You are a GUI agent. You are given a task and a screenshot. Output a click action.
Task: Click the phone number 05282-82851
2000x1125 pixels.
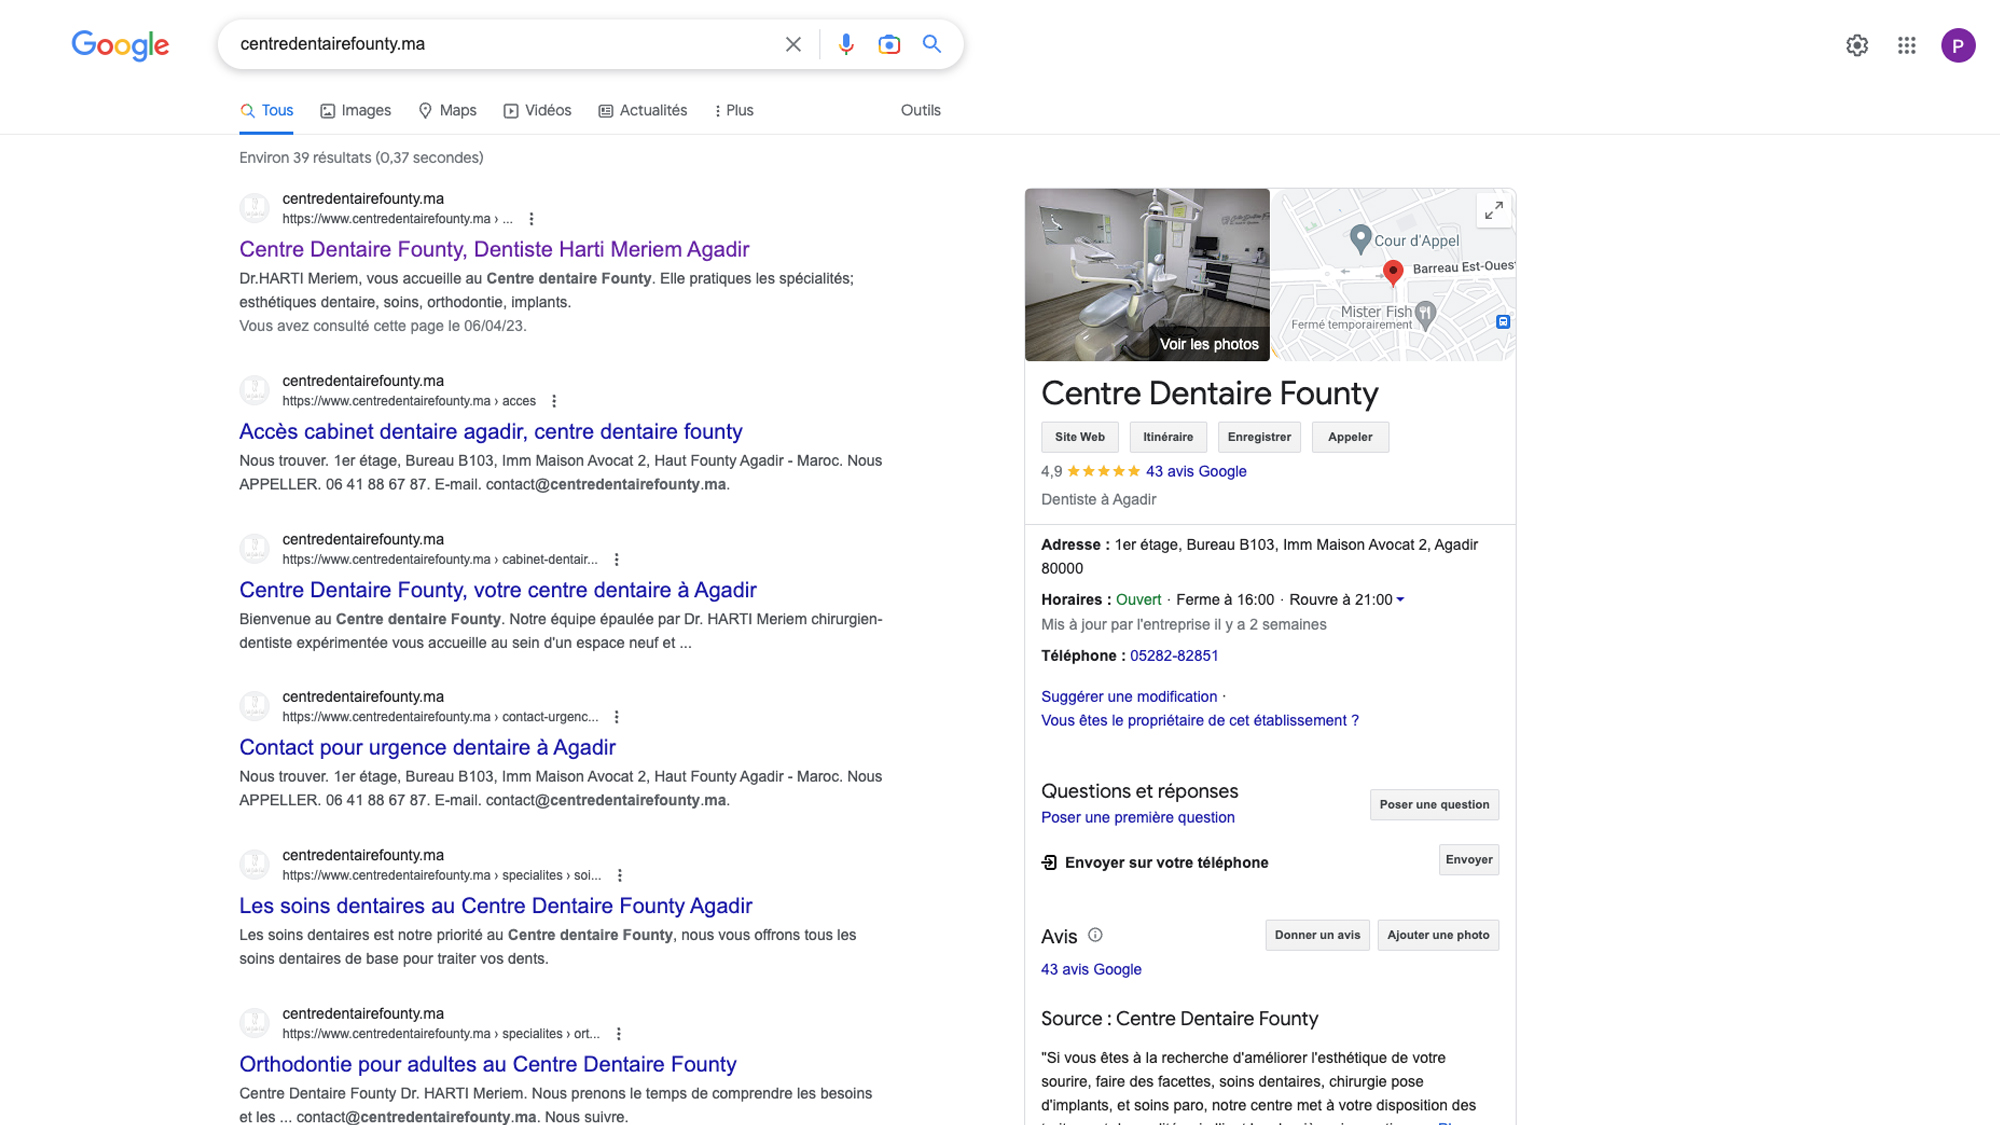[x=1174, y=656]
